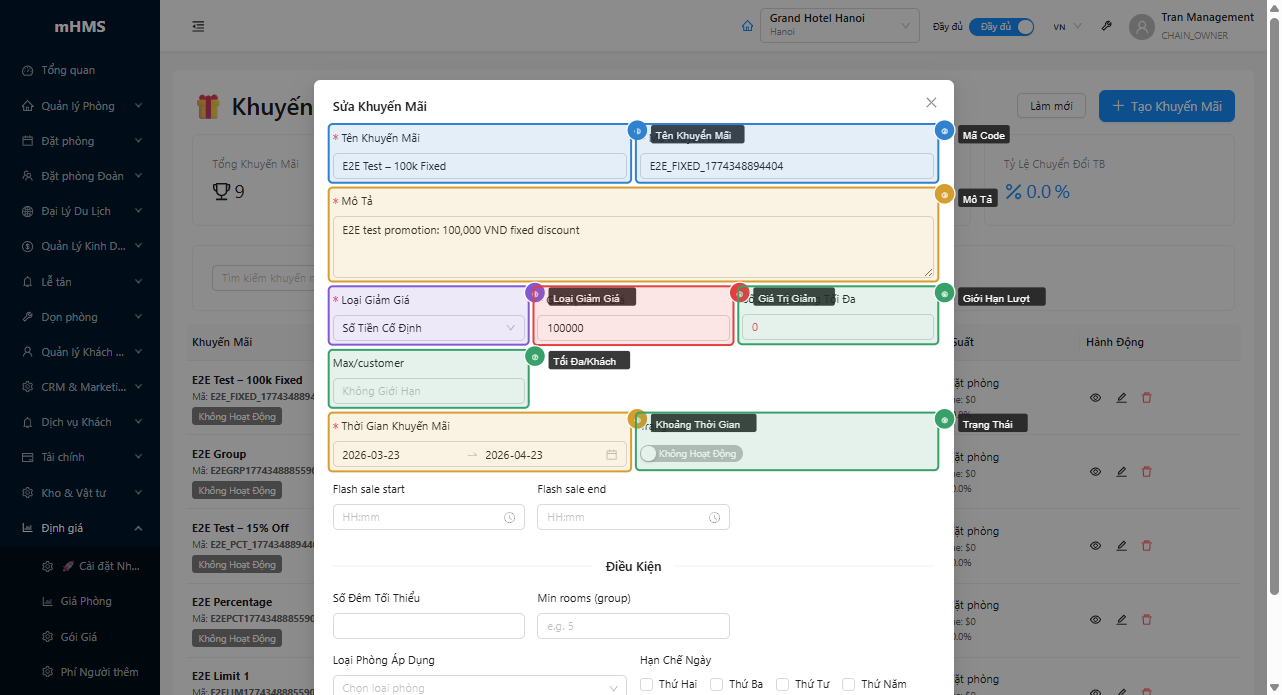Open the calendar icon in Thời Gian Khuyến Mãi

[x=611, y=455]
